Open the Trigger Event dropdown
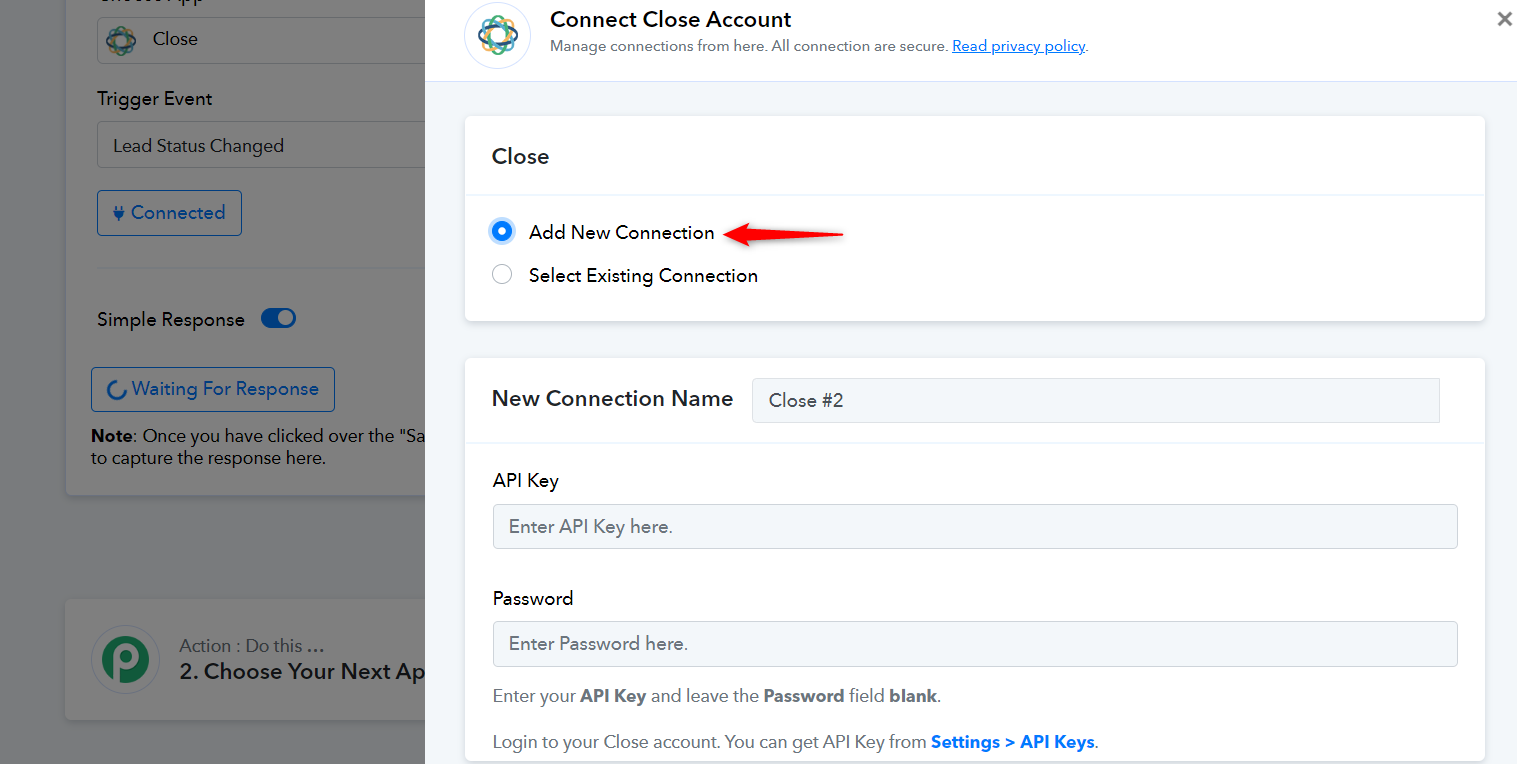The width and height of the screenshot is (1517, 764). pyautogui.click(x=261, y=145)
